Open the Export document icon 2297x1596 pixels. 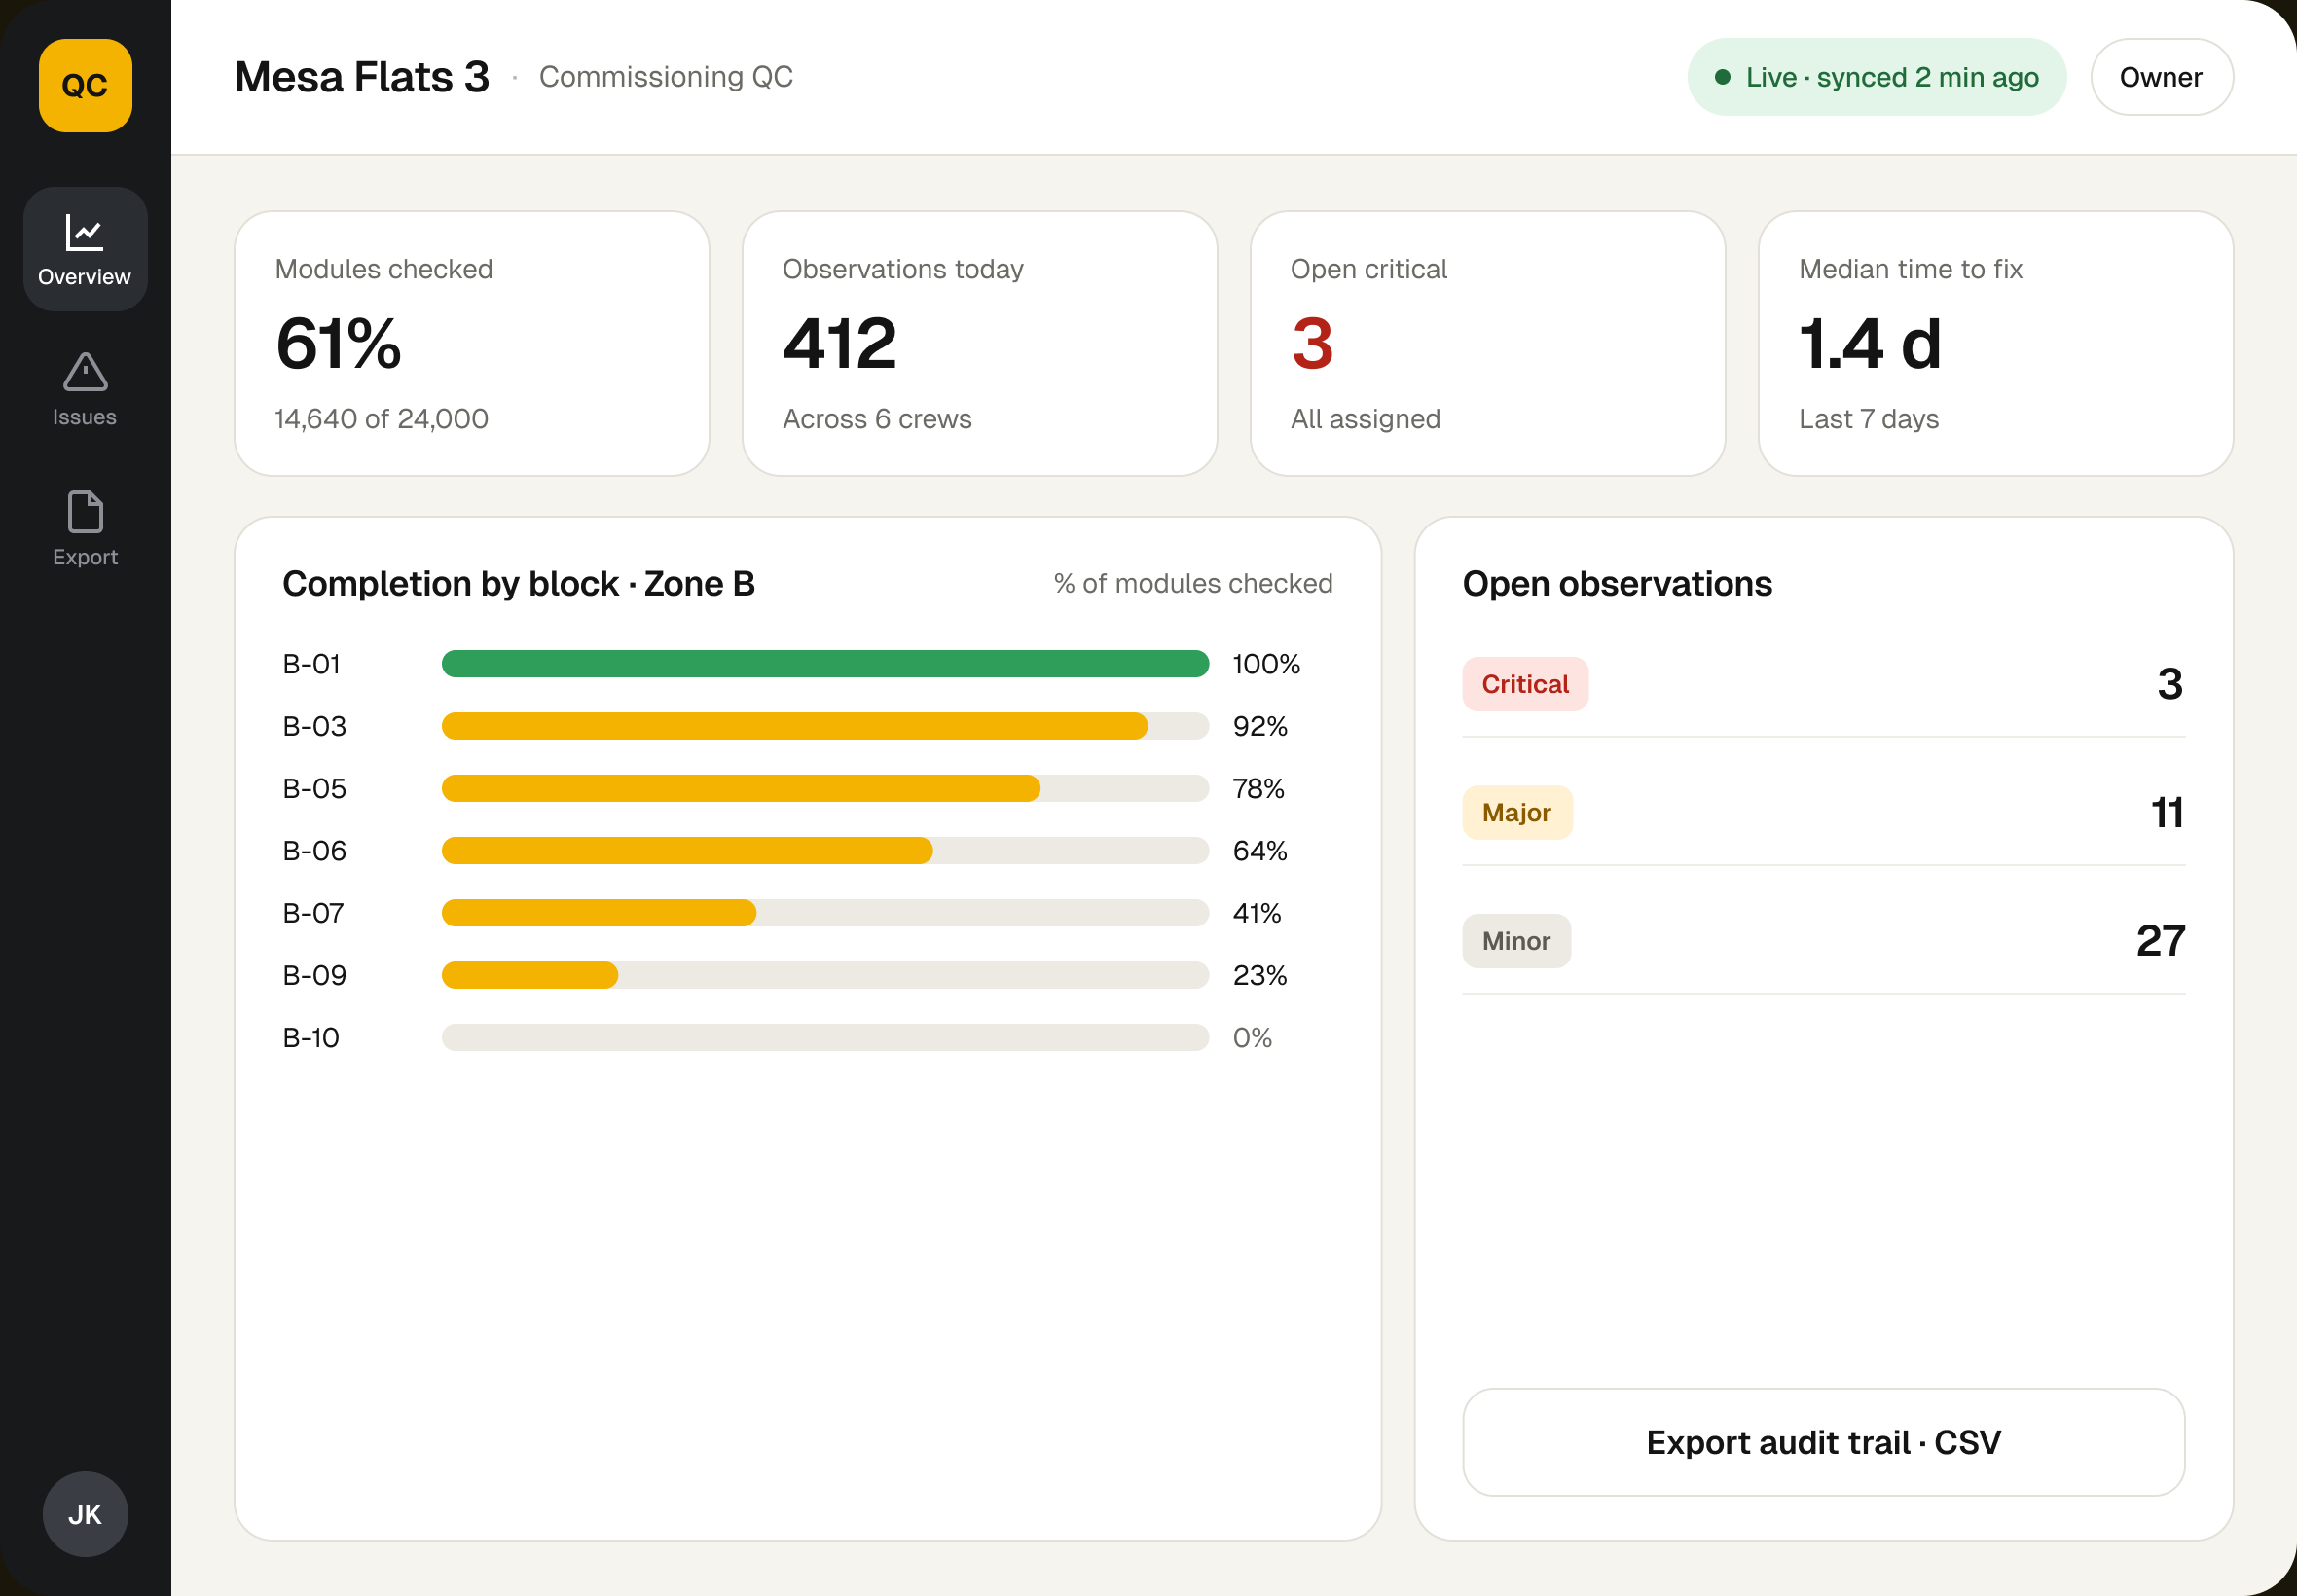tap(85, 512)
